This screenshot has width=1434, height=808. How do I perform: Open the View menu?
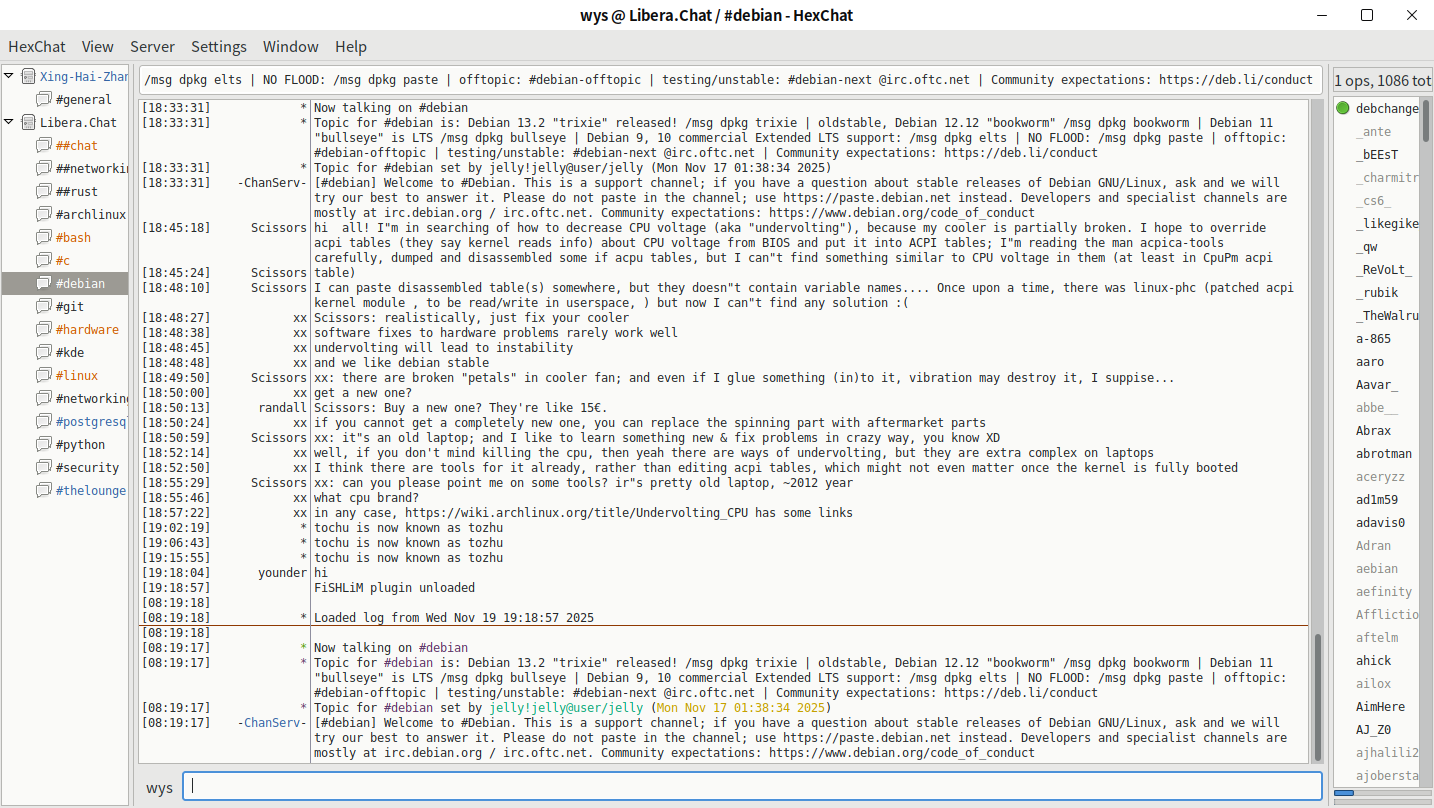pyautogui.click(x=98, y=46)
